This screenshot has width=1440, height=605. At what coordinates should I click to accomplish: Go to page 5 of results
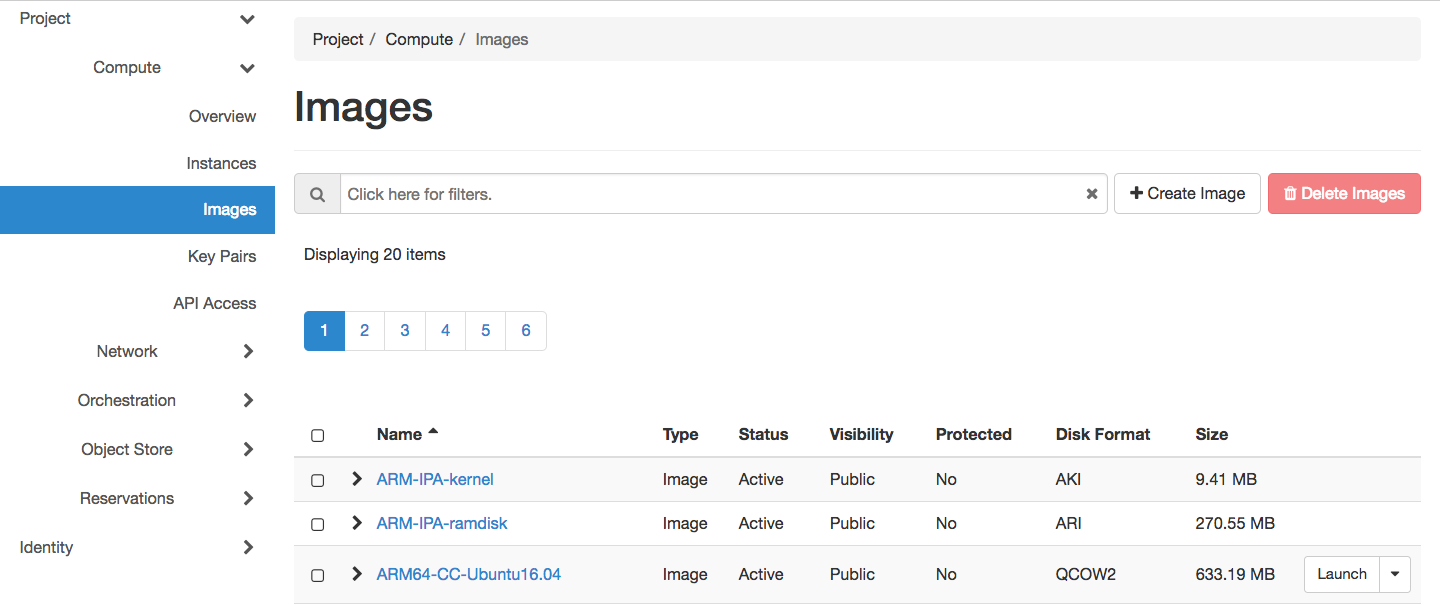click(x=486, y=331)
